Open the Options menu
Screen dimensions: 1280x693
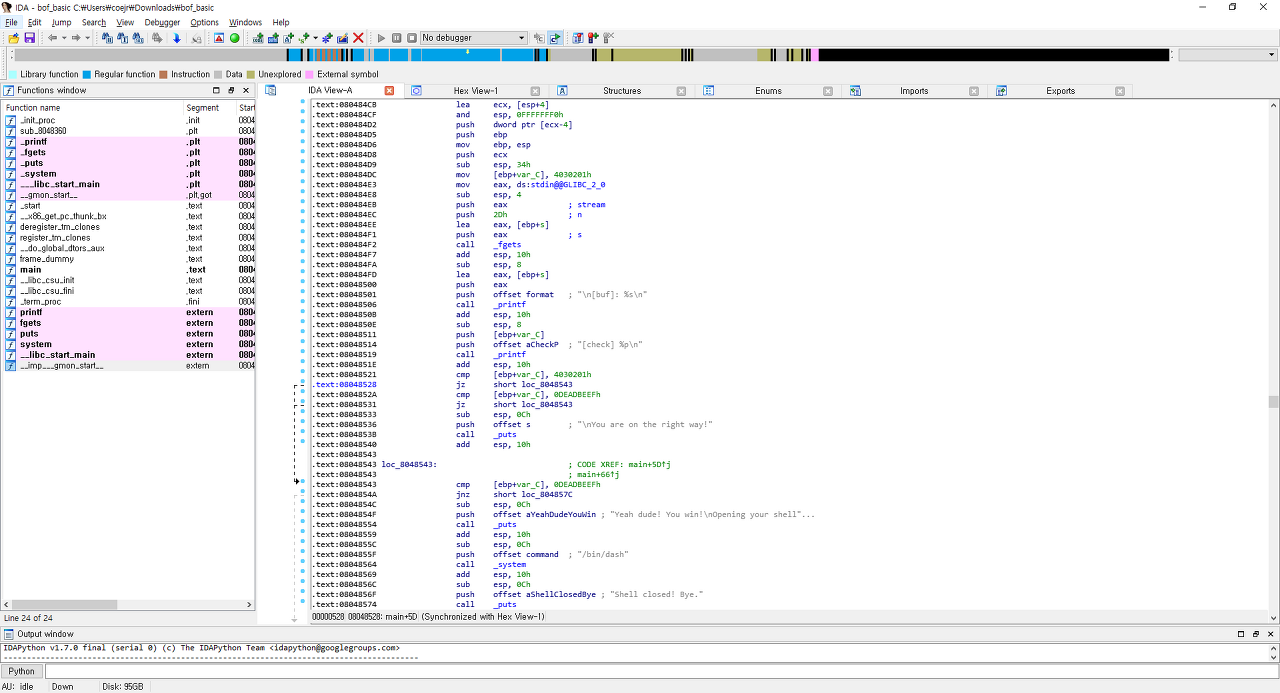tap(204, 22)
